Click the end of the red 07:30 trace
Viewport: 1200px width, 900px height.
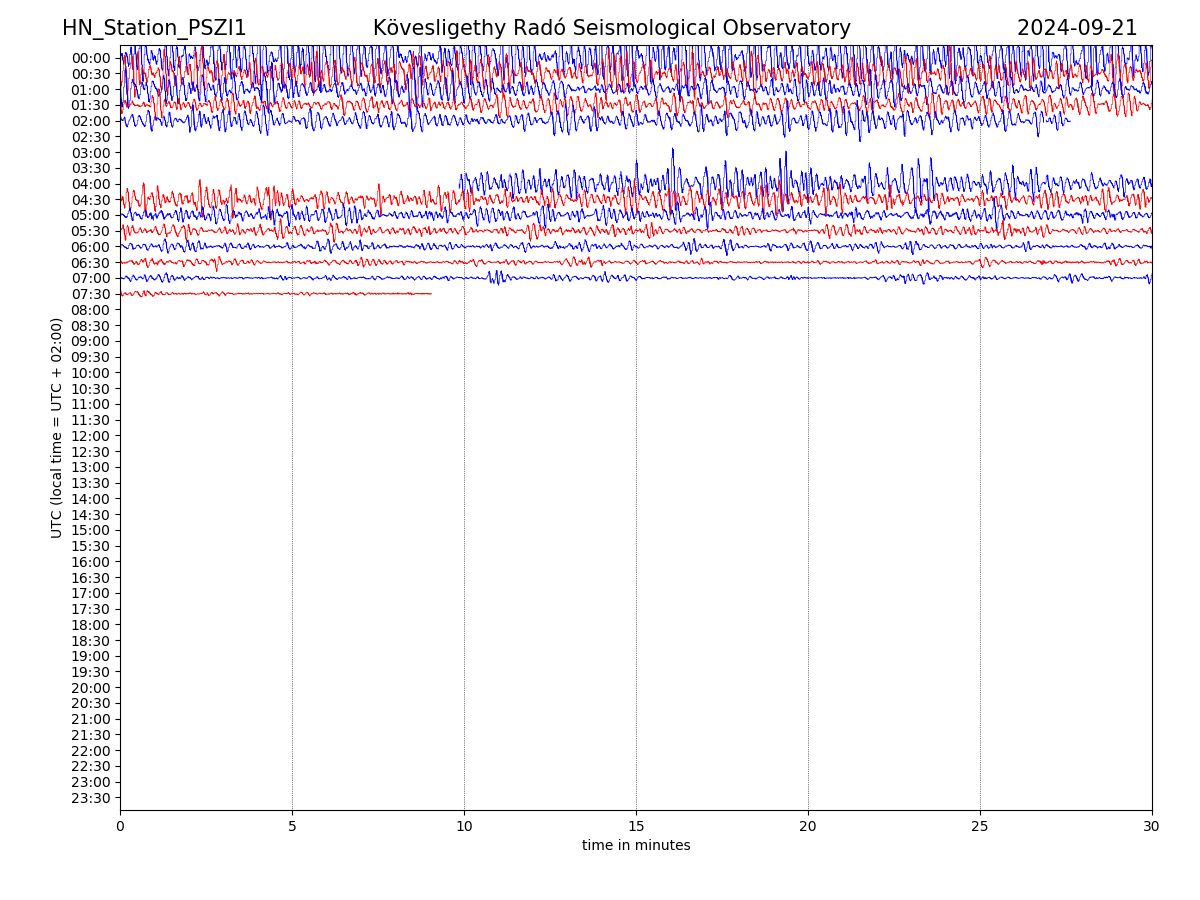431,294
